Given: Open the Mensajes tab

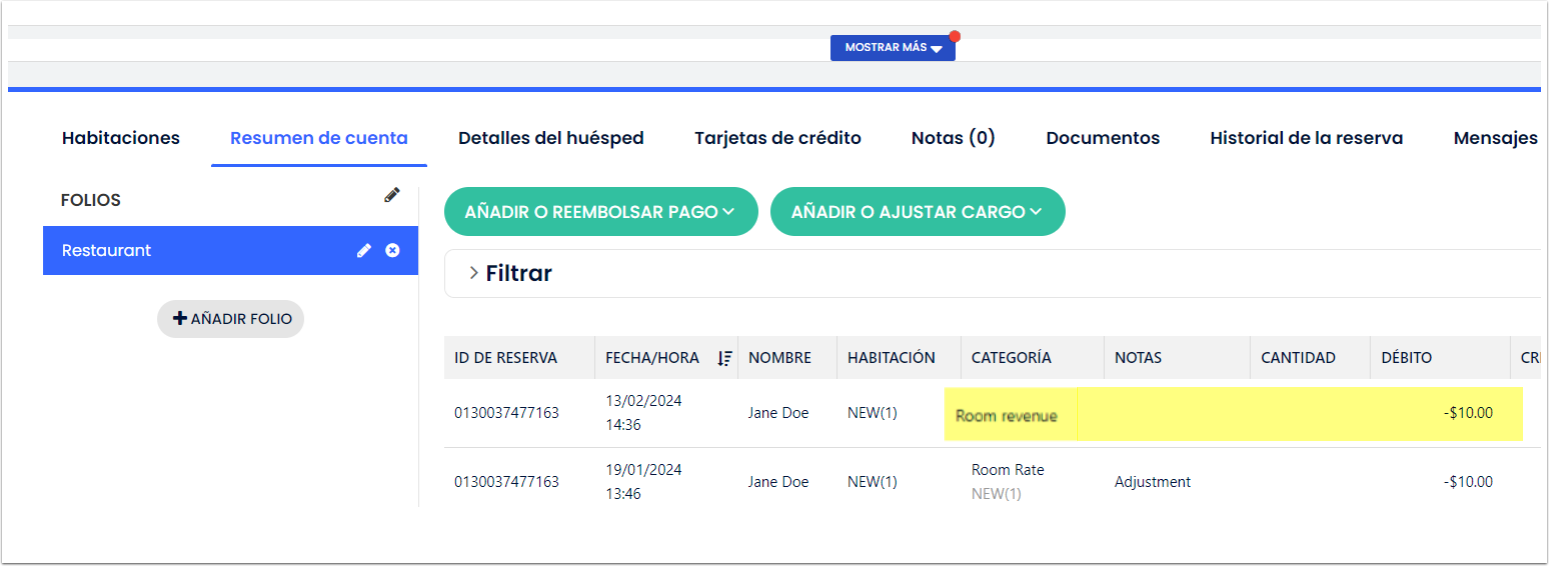Looking at the screenshot, I should 1495,138.
